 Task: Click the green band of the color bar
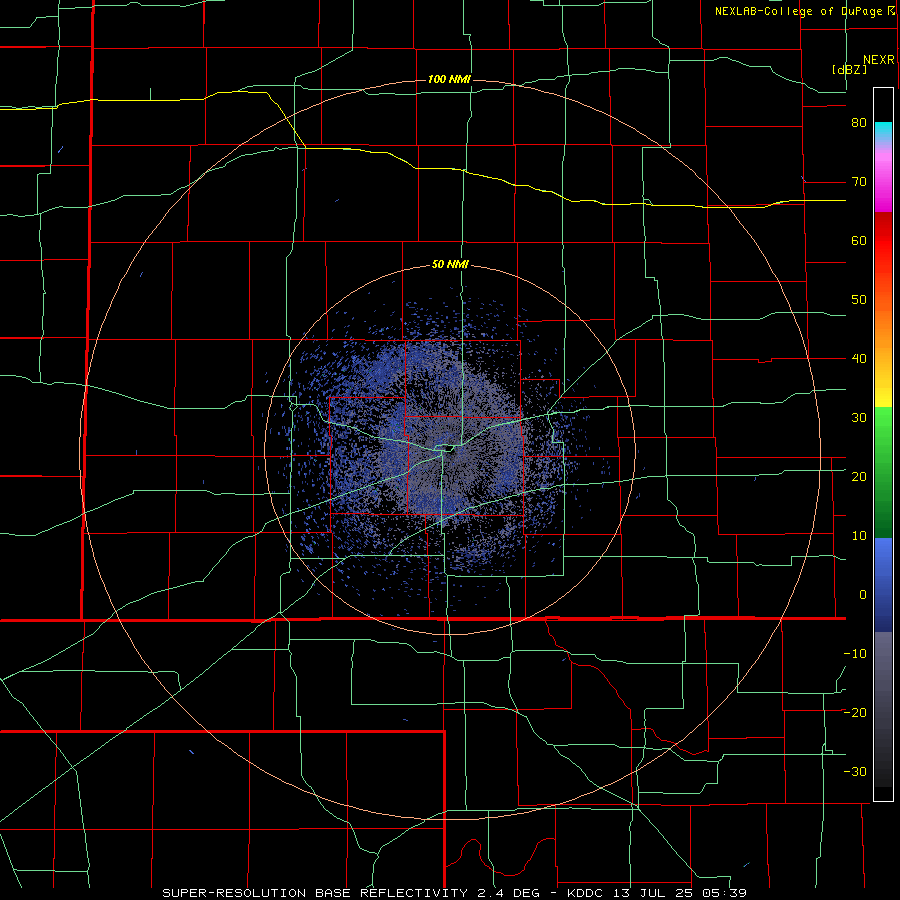coord(883,472)
